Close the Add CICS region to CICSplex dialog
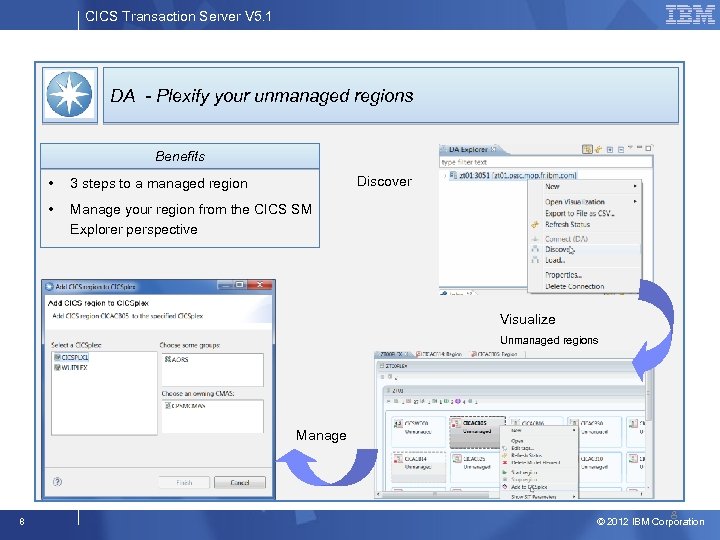 pyautogui.click(x=260, y=285)
